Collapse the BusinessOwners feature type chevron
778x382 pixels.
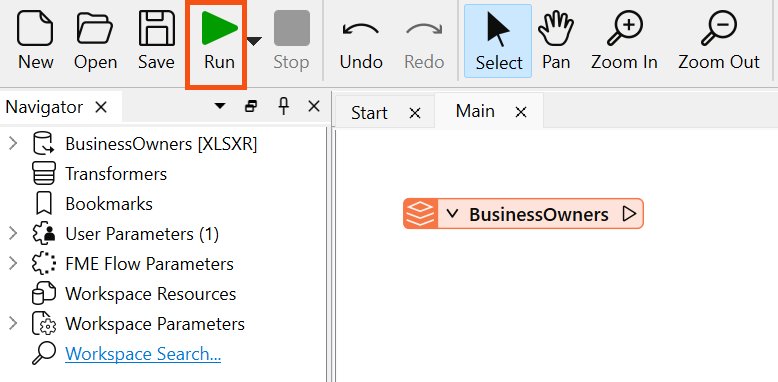tap(451, 214)
